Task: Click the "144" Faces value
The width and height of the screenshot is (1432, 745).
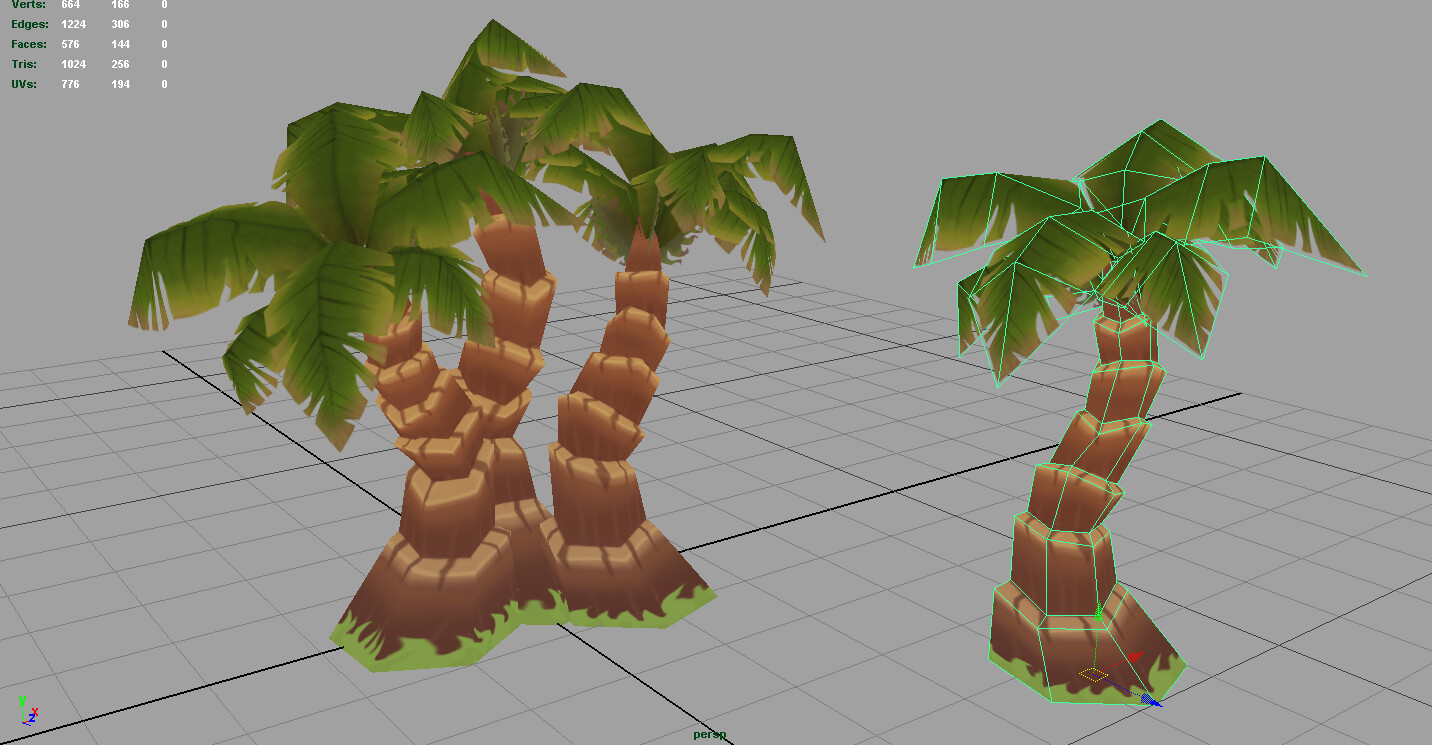Action: (x=120, y=44)
